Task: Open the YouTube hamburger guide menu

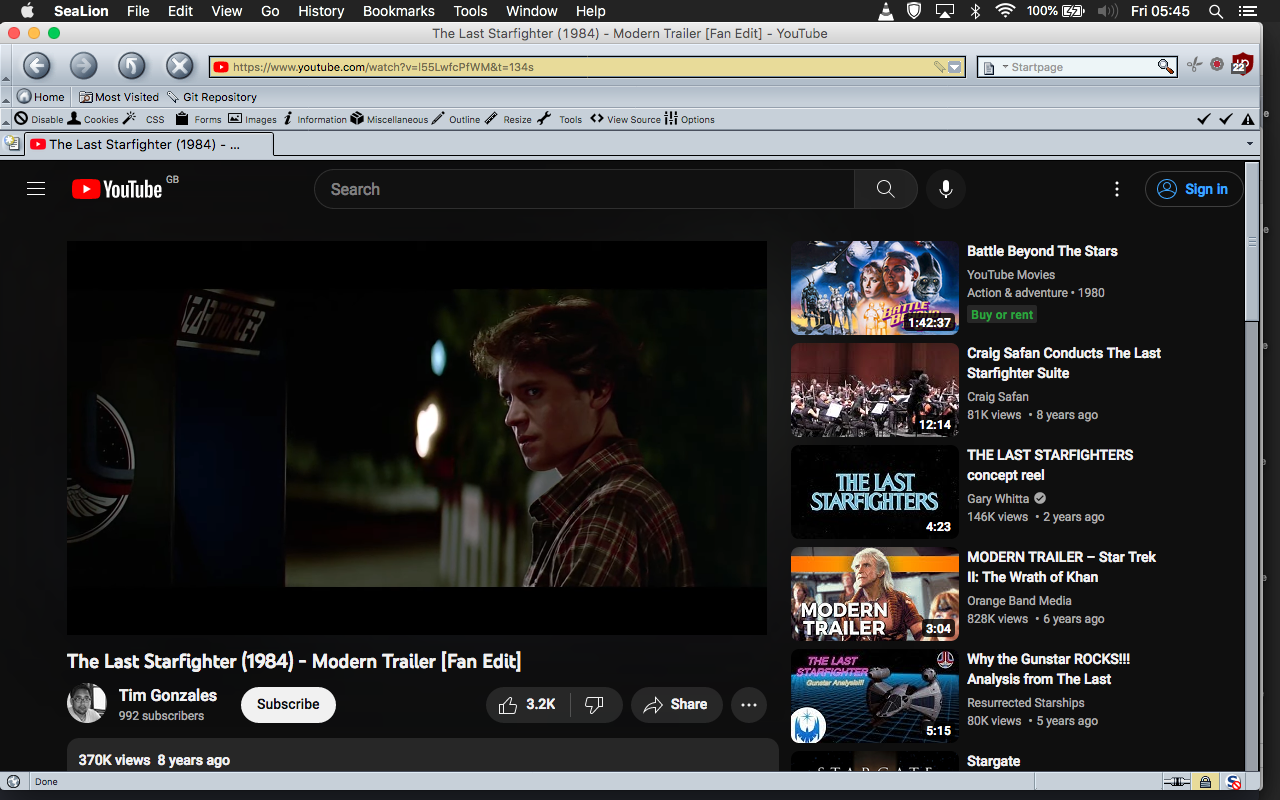Action: [36, 189]
